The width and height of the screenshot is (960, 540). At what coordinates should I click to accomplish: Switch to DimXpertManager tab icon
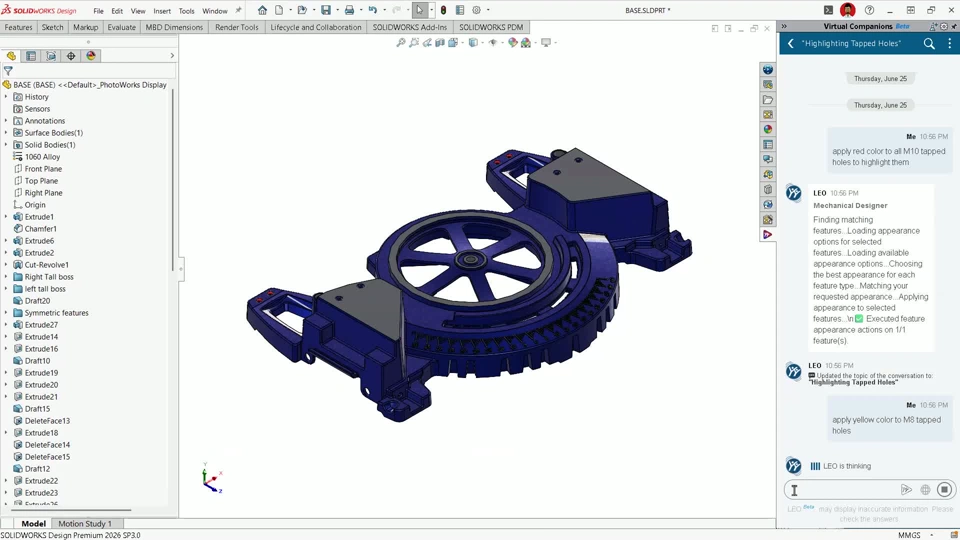71,56
